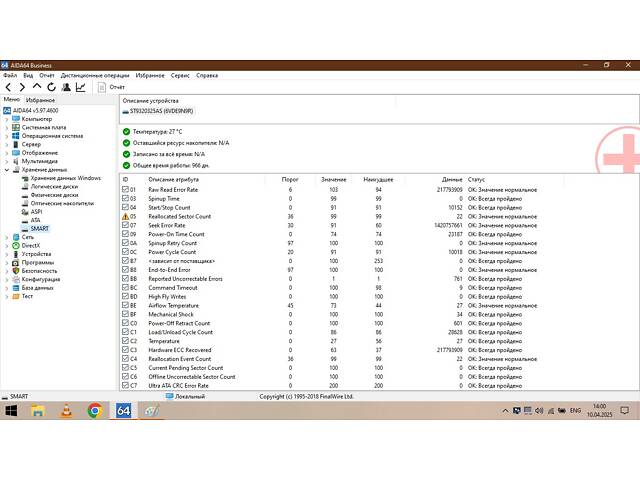Refresh the SMART data view

pos(51,87)
